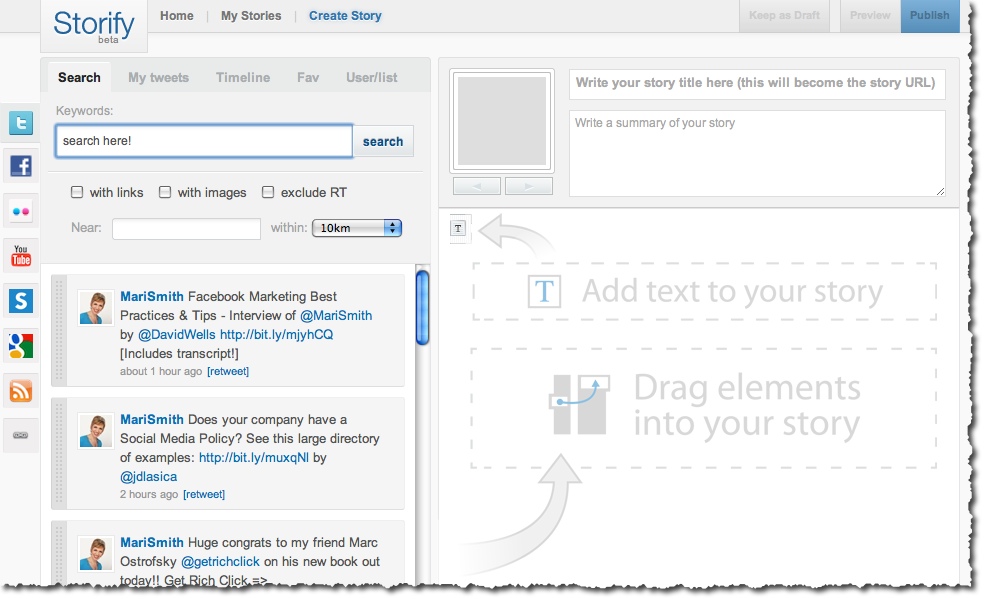Retweet the Social Media Policy tweet

[204, 494]
